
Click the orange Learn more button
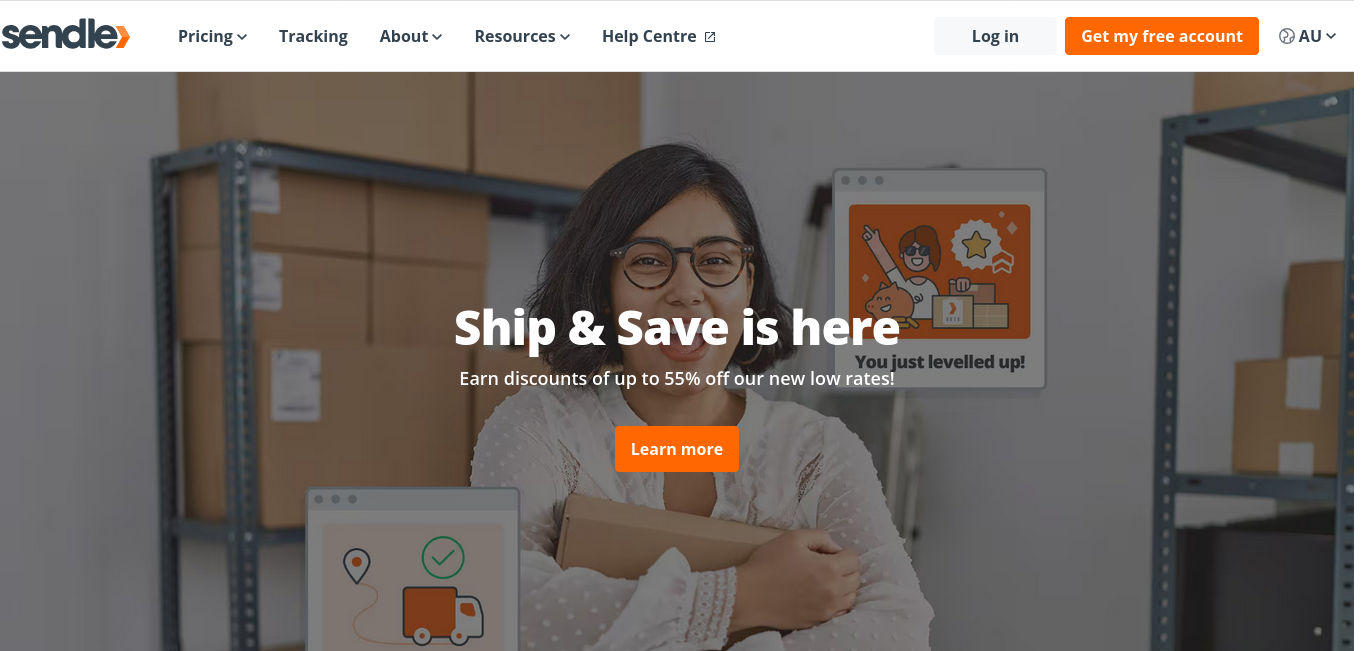[x=677, y=449]
